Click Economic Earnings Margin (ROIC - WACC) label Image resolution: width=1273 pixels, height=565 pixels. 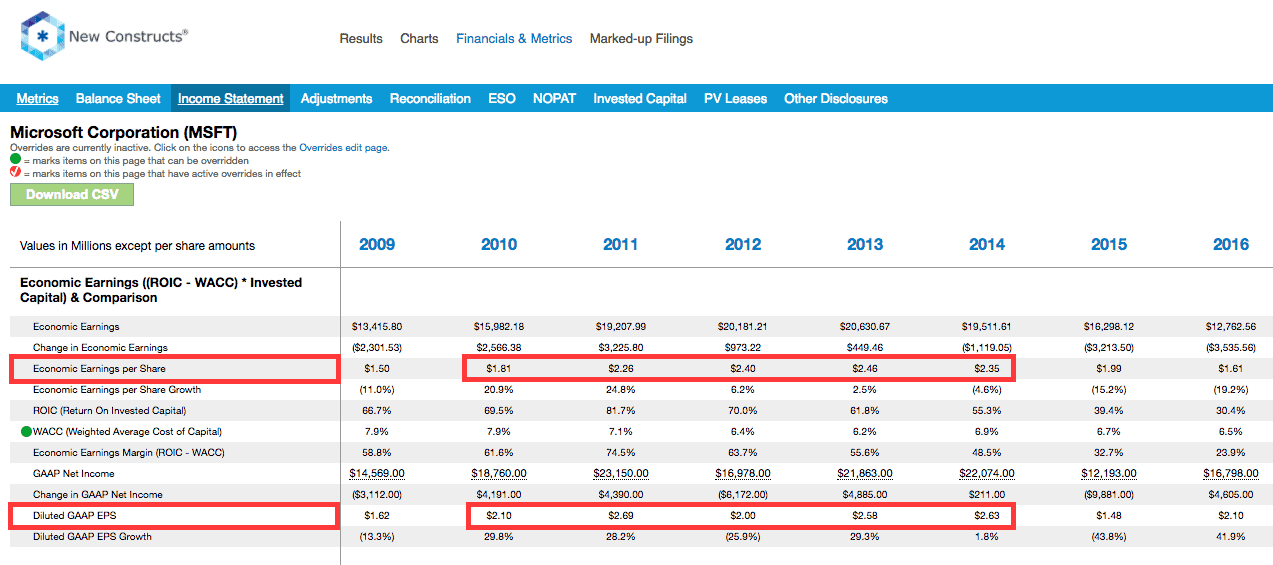pyautogui.click(x=129, y=453)
